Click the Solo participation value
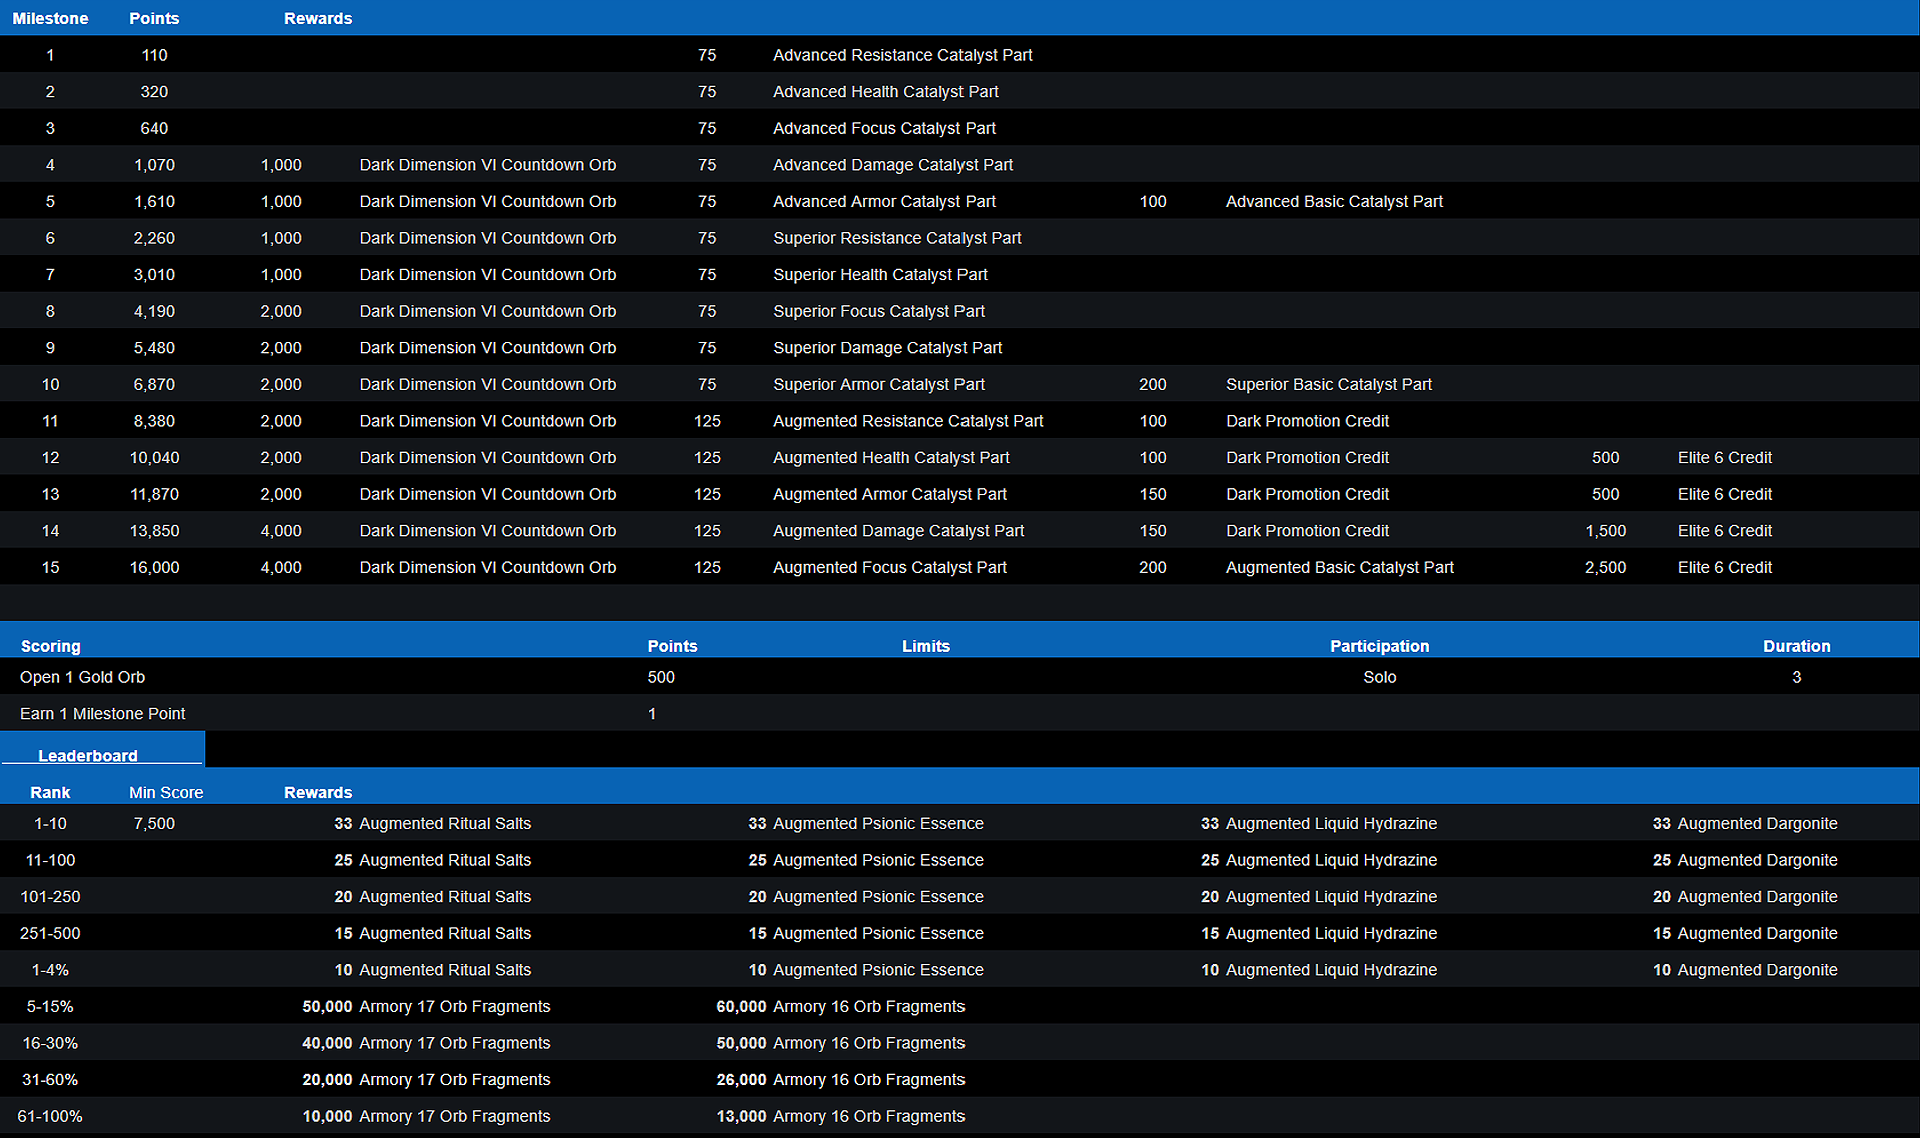Screen dimensions: 1920x1138 click(1379, 677)
